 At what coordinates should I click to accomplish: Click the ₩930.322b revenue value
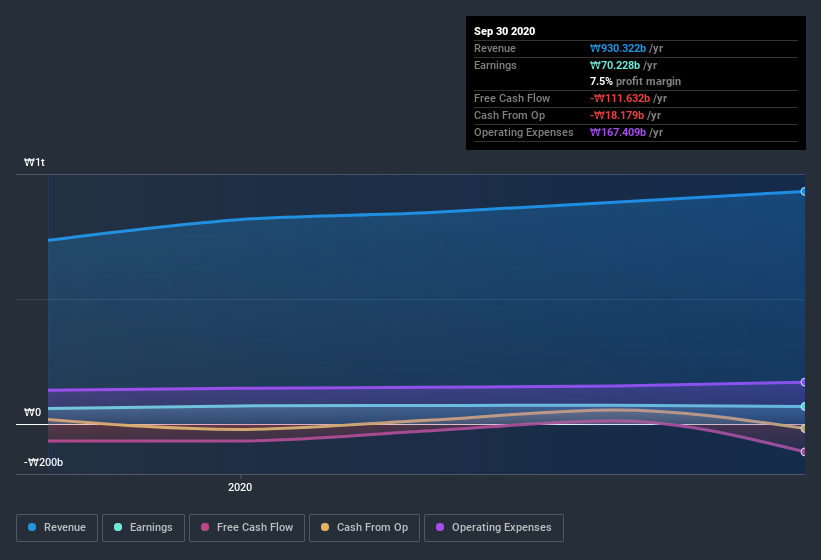click(x=618, y=48)
